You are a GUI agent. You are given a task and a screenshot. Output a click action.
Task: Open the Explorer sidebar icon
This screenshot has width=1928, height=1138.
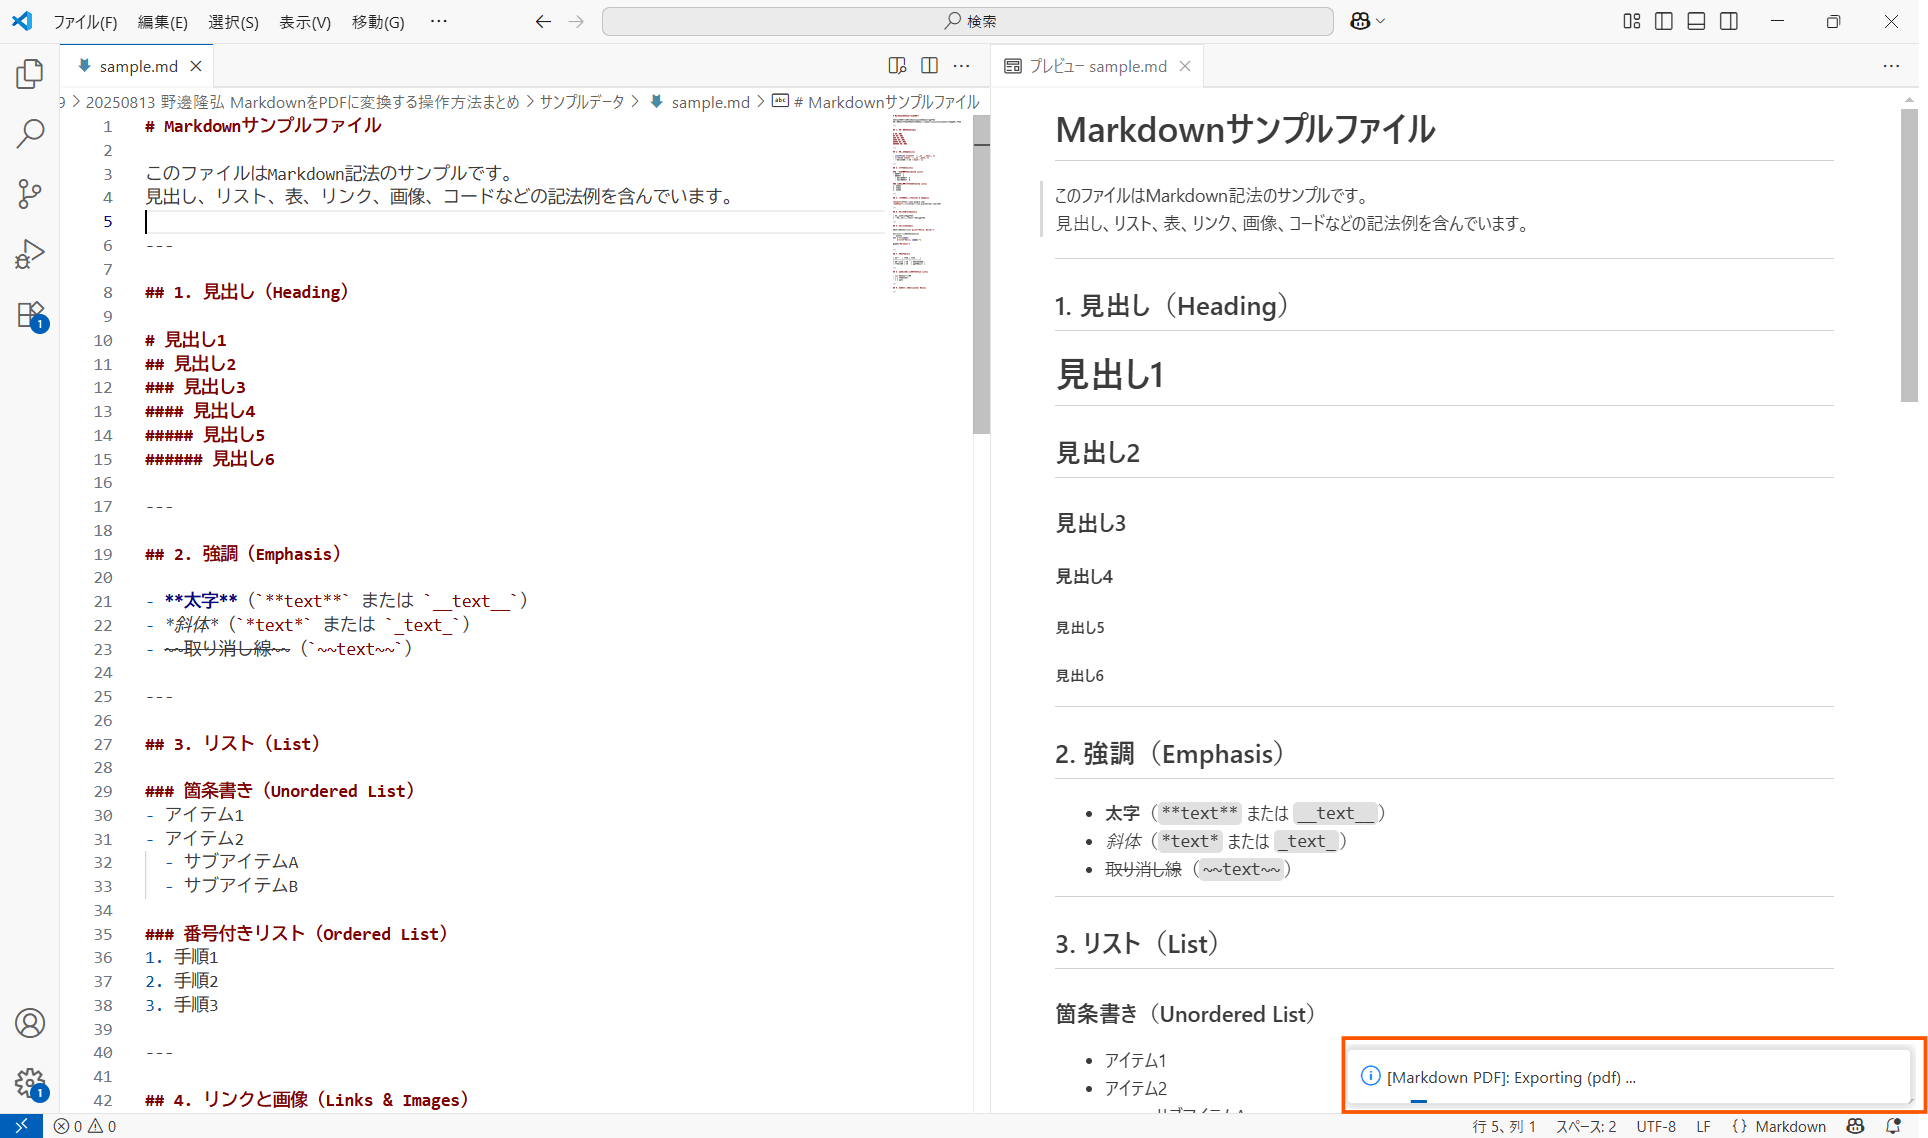point(30,73)
